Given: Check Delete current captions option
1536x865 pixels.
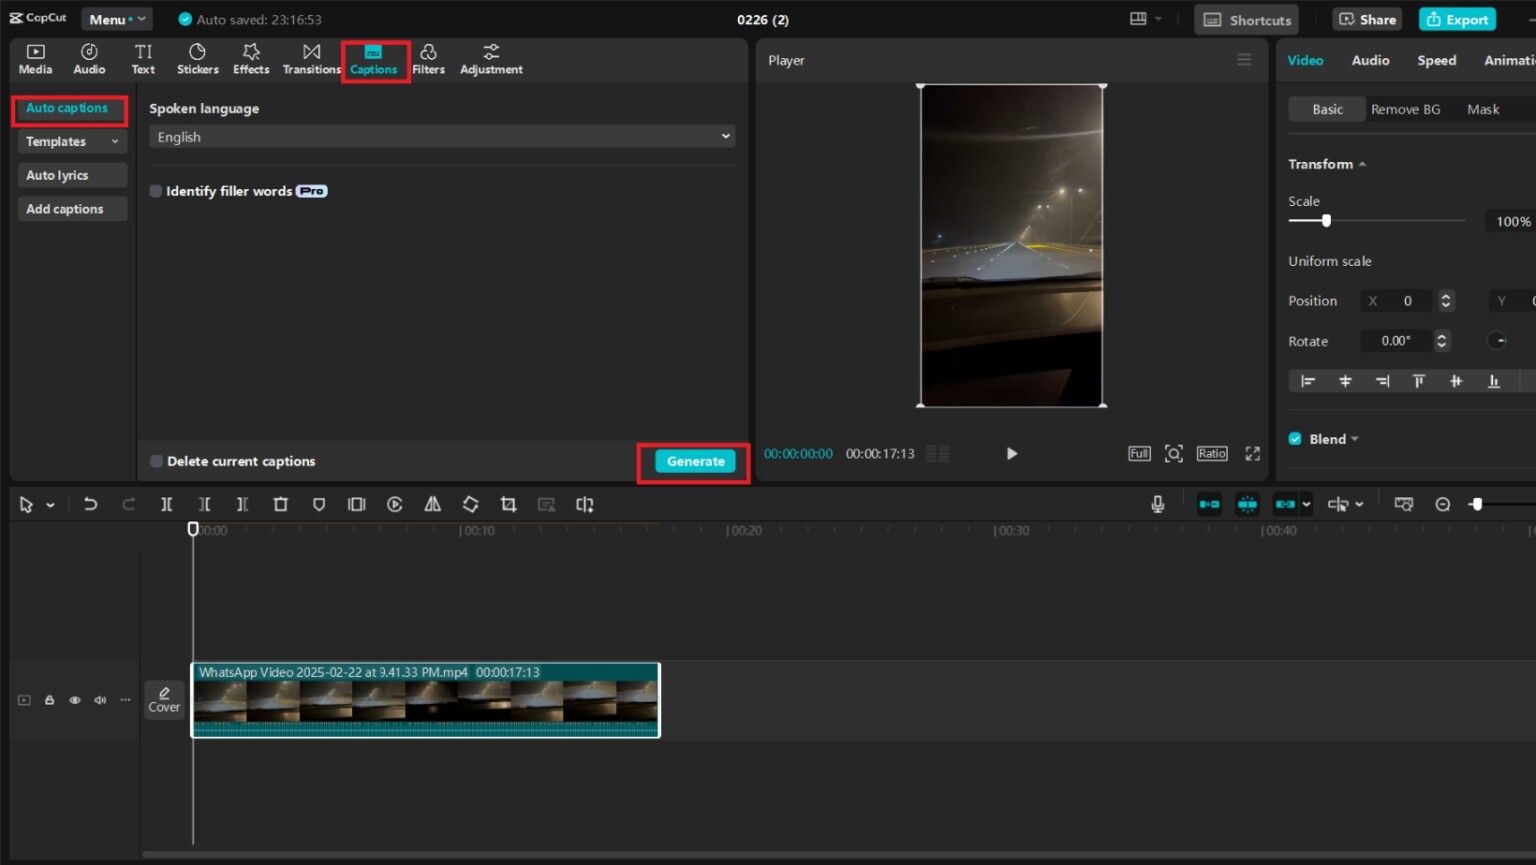Looking at the screenshot, I should (x=156, y=461).
